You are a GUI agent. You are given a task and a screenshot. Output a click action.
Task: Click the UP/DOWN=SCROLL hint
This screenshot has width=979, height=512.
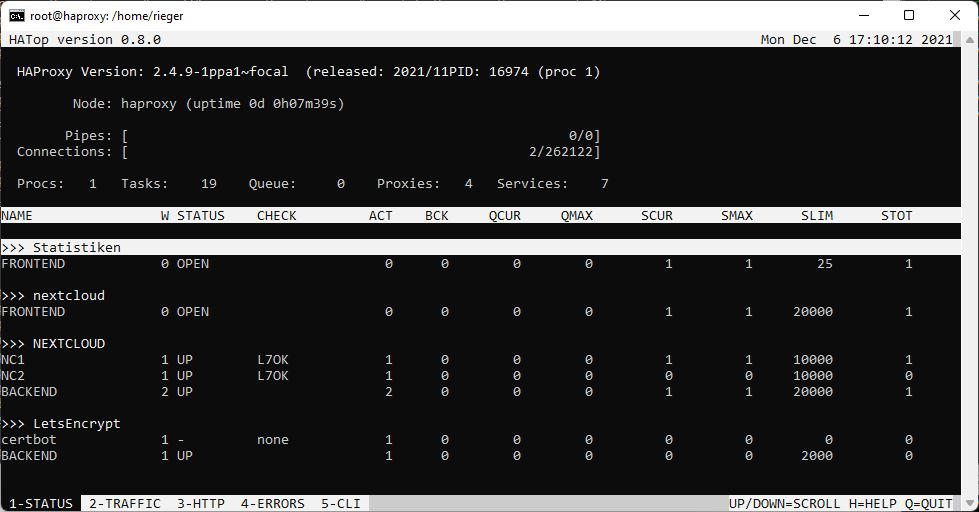coord(785,503)
